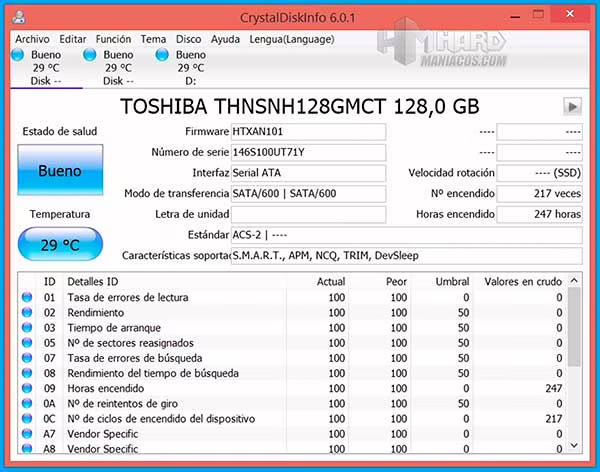Click the CrystalDiskInfo app icon in title bar
The image size is (600, 472).
[x=18, y=17]
